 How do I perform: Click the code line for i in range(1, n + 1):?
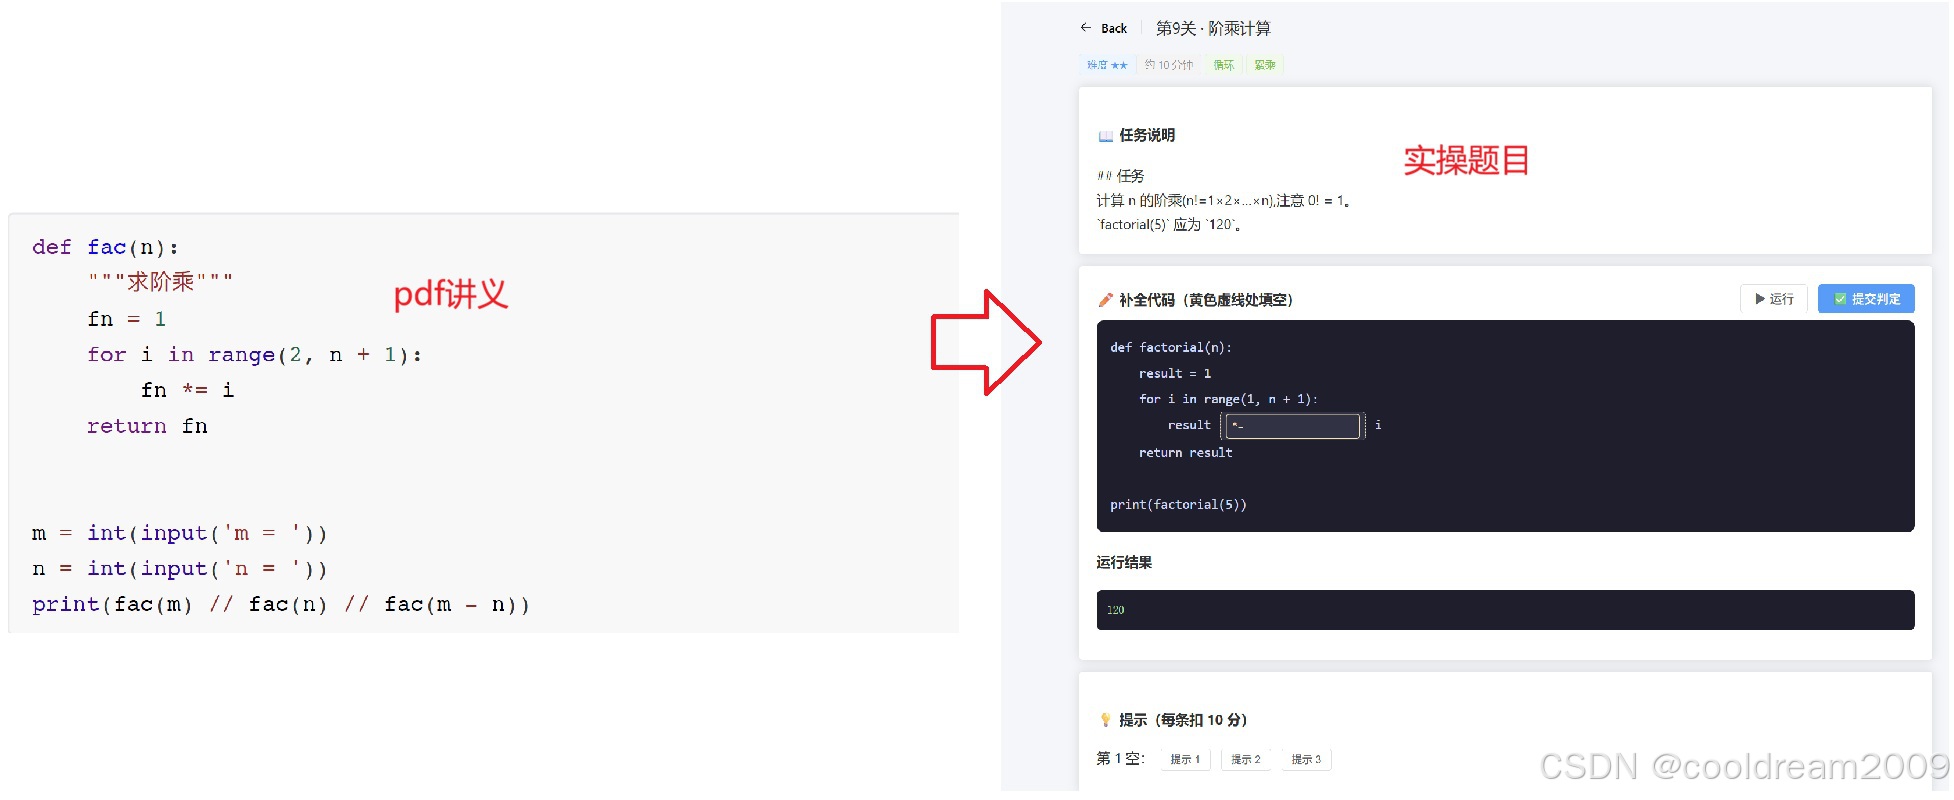click(x=1228, y=399)
